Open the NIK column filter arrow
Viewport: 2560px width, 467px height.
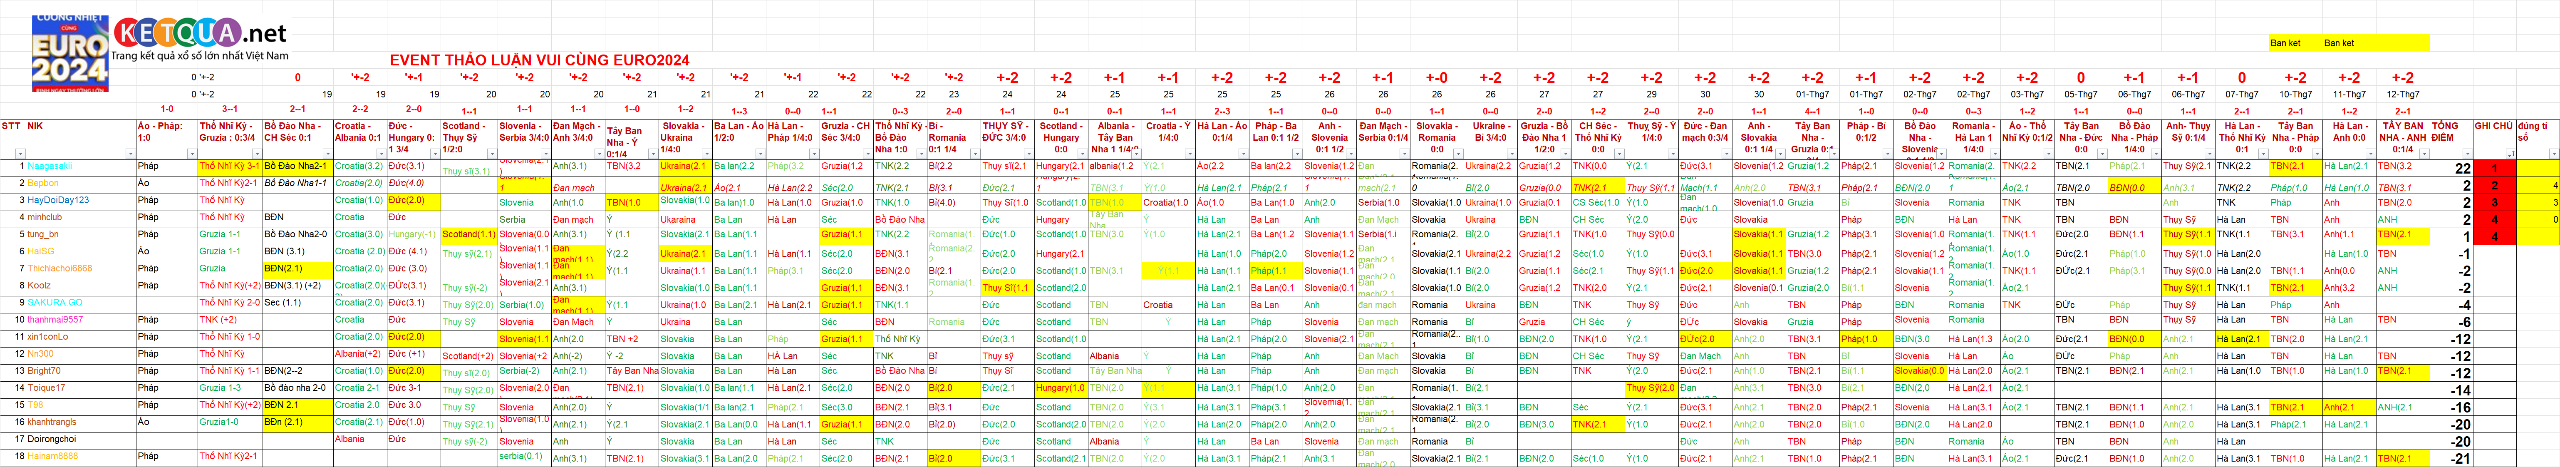[130, 154]
